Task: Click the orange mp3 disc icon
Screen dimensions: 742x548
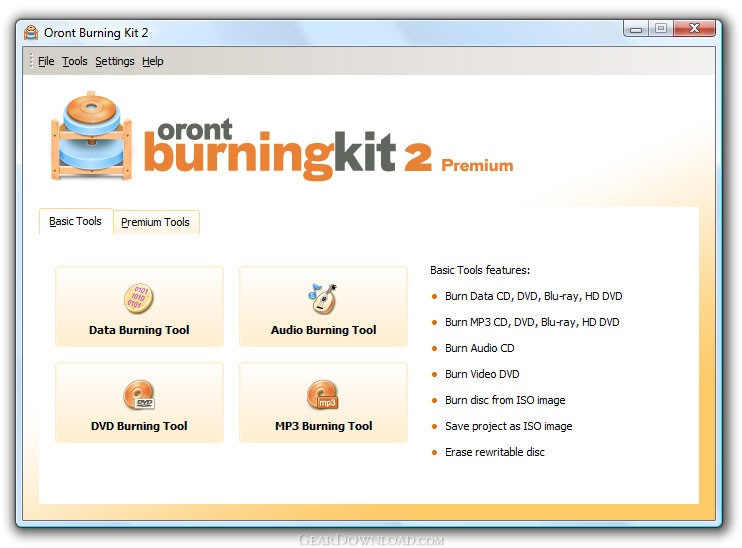Action: coord(322,395)
